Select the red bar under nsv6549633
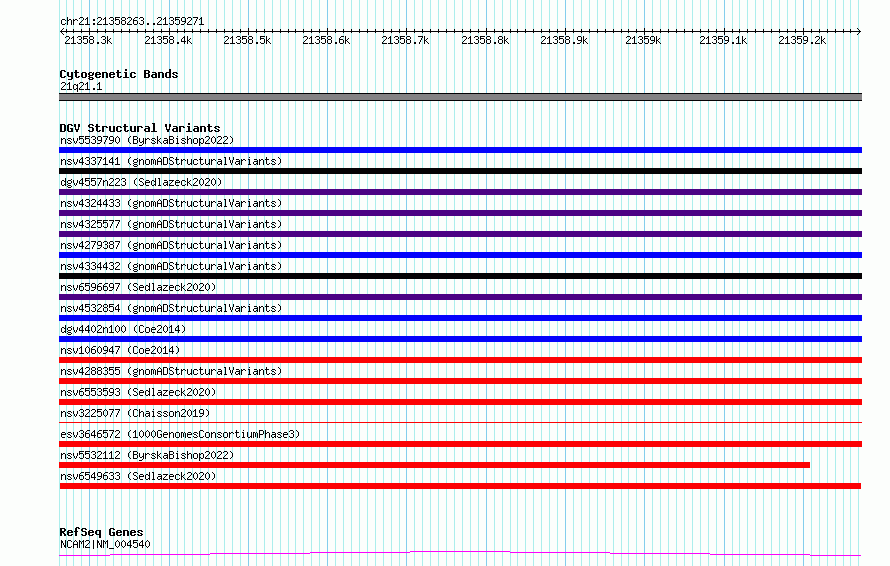890x566 pixels. [x=460, y=486]
